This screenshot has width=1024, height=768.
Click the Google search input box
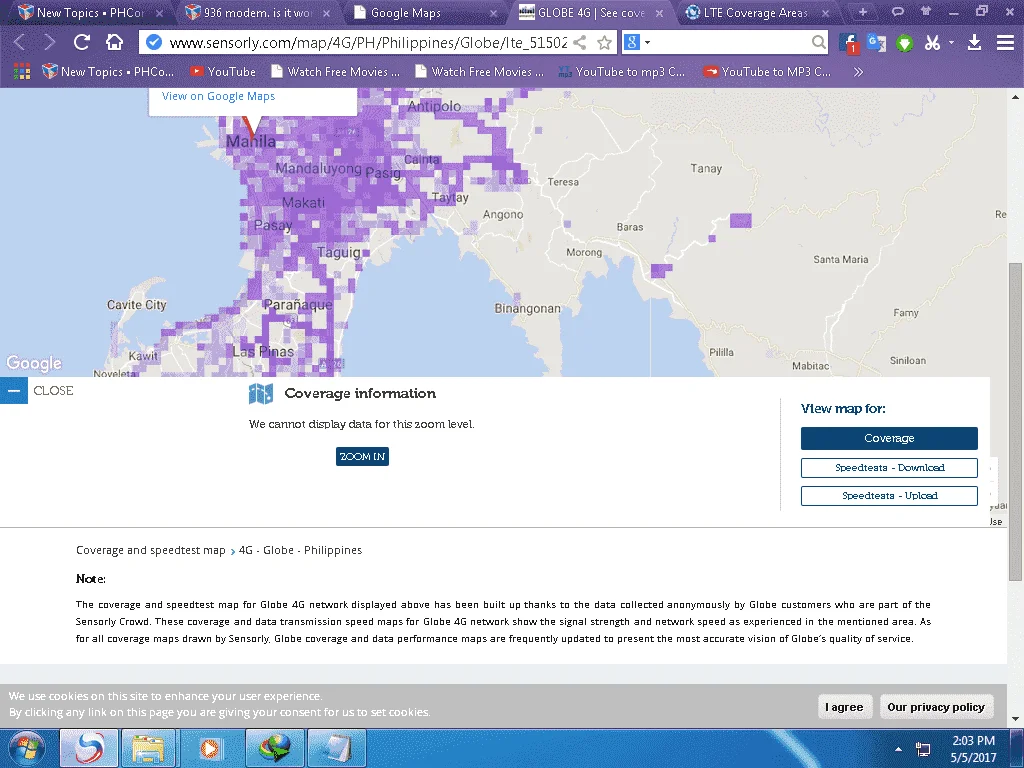(x=731, y=42)
